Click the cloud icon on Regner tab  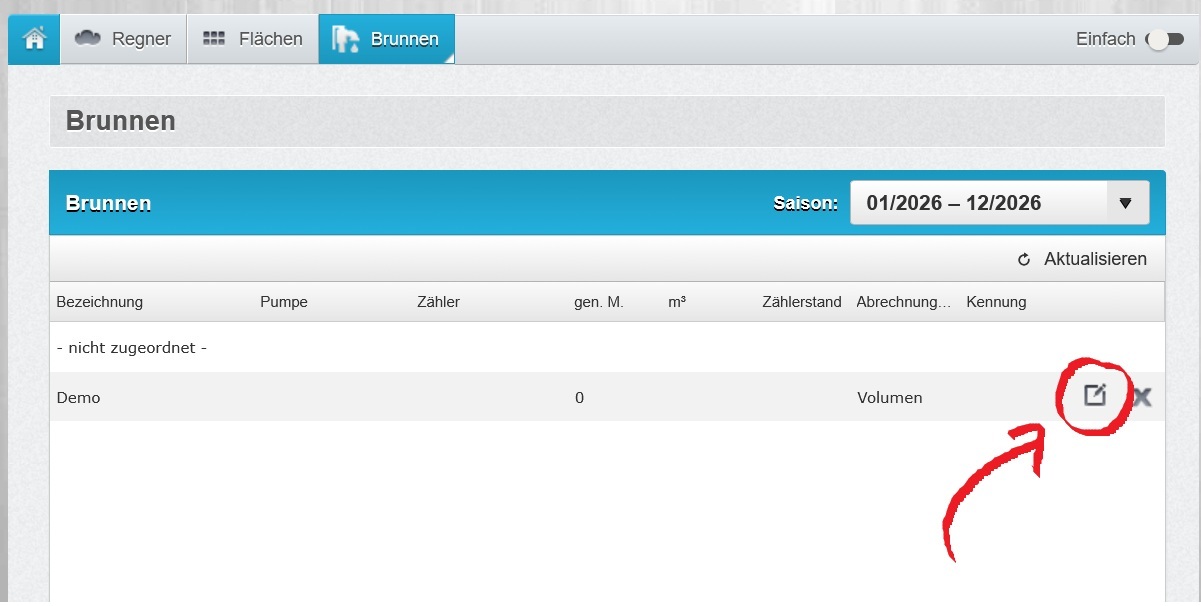click(89, 39)
